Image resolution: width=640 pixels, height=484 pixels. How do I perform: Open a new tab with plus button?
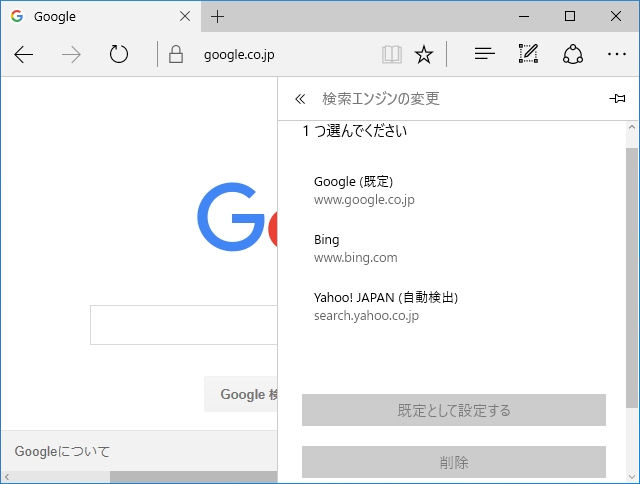click(x=217, y=16)
